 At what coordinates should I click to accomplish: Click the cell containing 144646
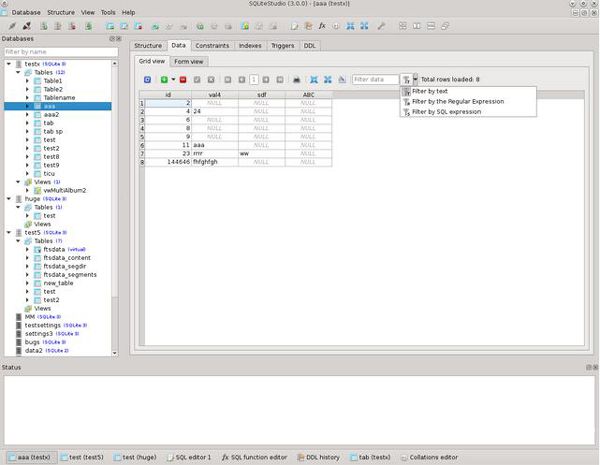168,162
